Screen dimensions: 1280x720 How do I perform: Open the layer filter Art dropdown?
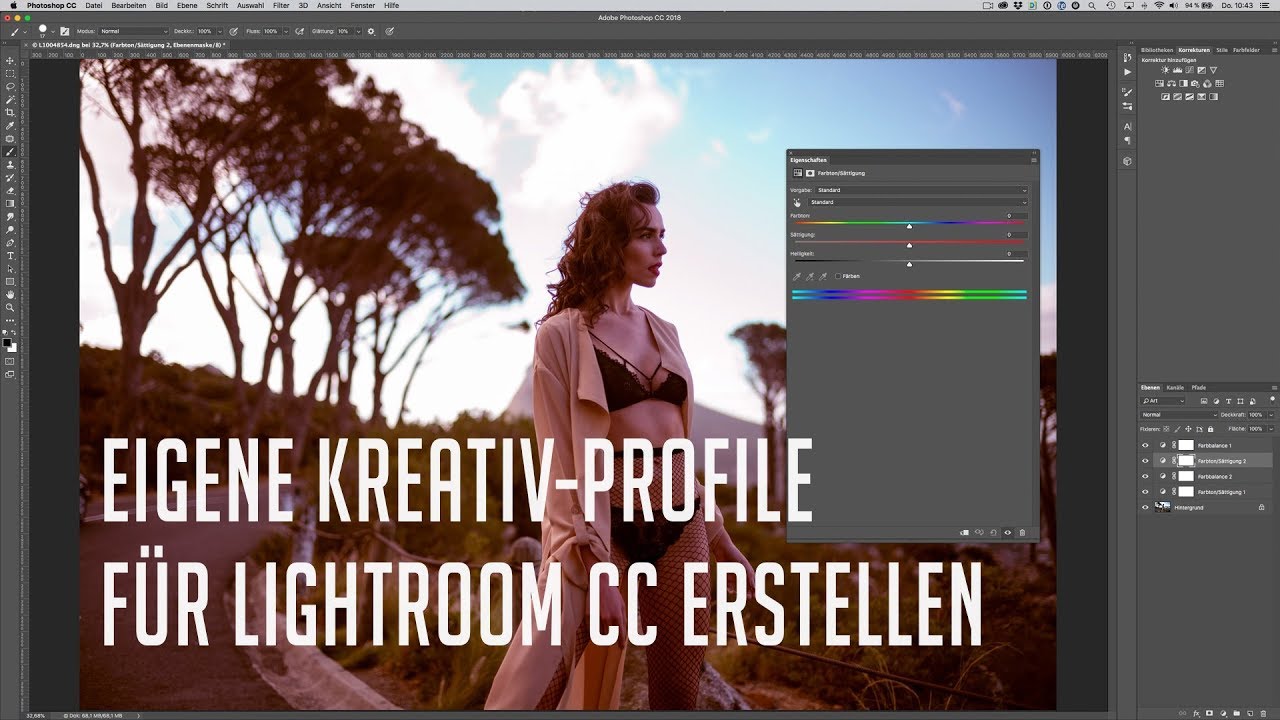[x=1162, y=401]
